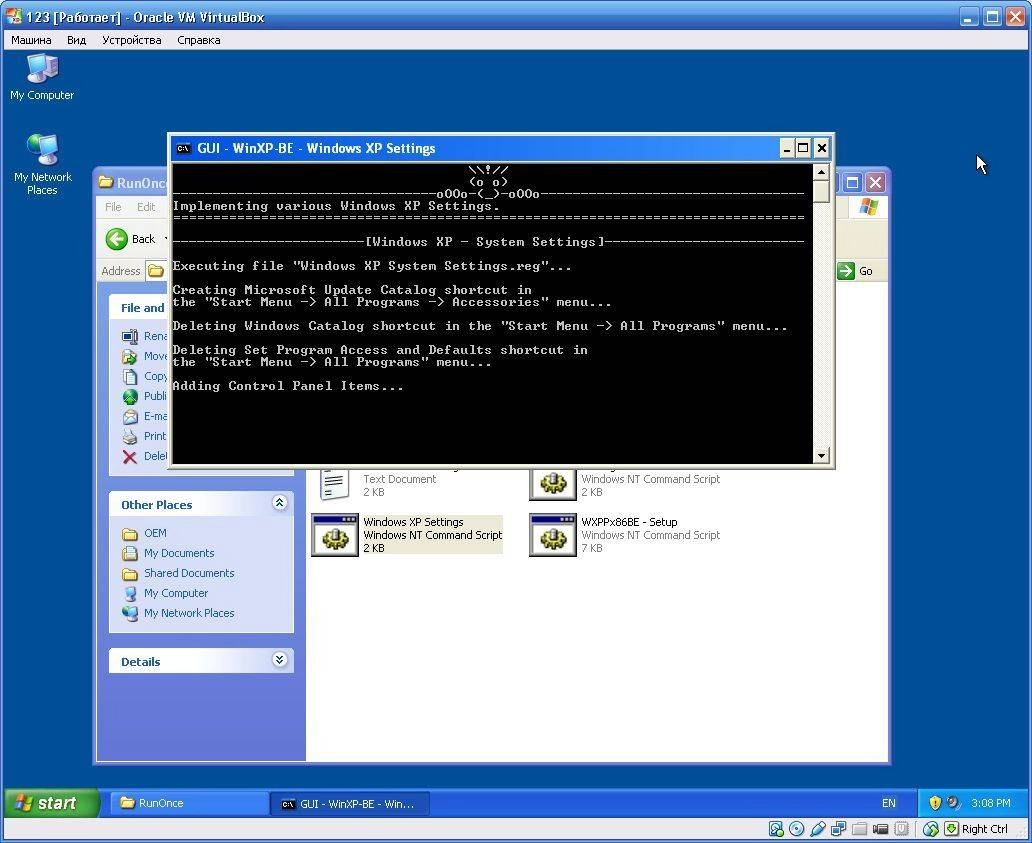Click the Windows flag logo in RunOnce
Screen dimensions: 1032x843
868,207
